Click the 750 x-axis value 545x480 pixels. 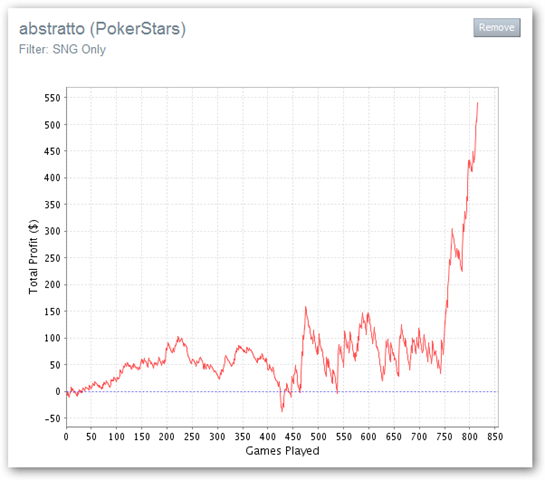[x=444, y=437]
